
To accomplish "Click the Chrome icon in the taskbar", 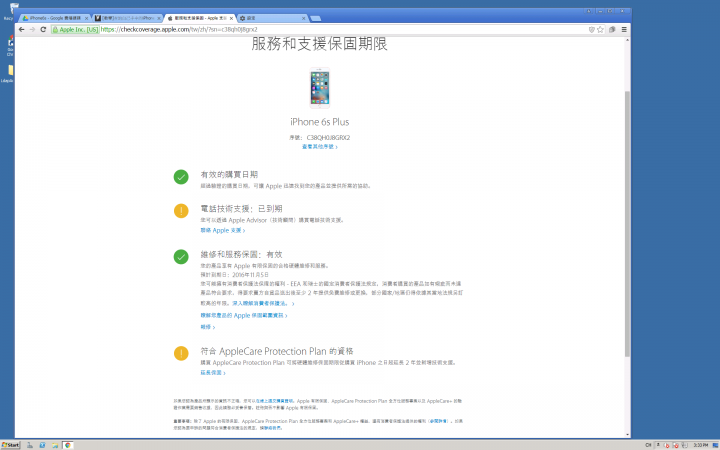I will 68,445.
